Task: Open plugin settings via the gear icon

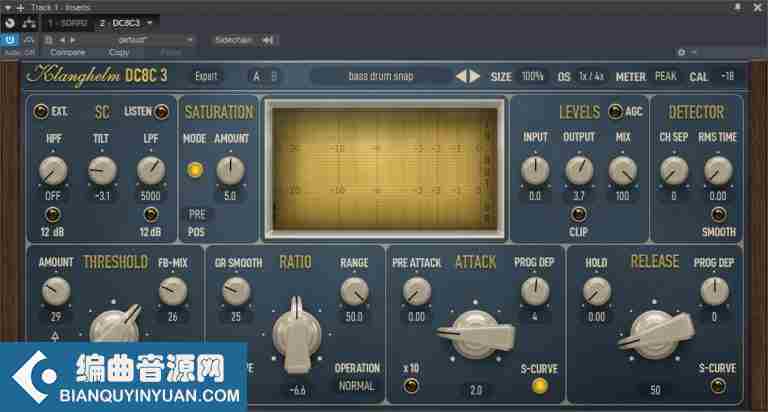Action: pyautogui.click(x=681, y=52)
